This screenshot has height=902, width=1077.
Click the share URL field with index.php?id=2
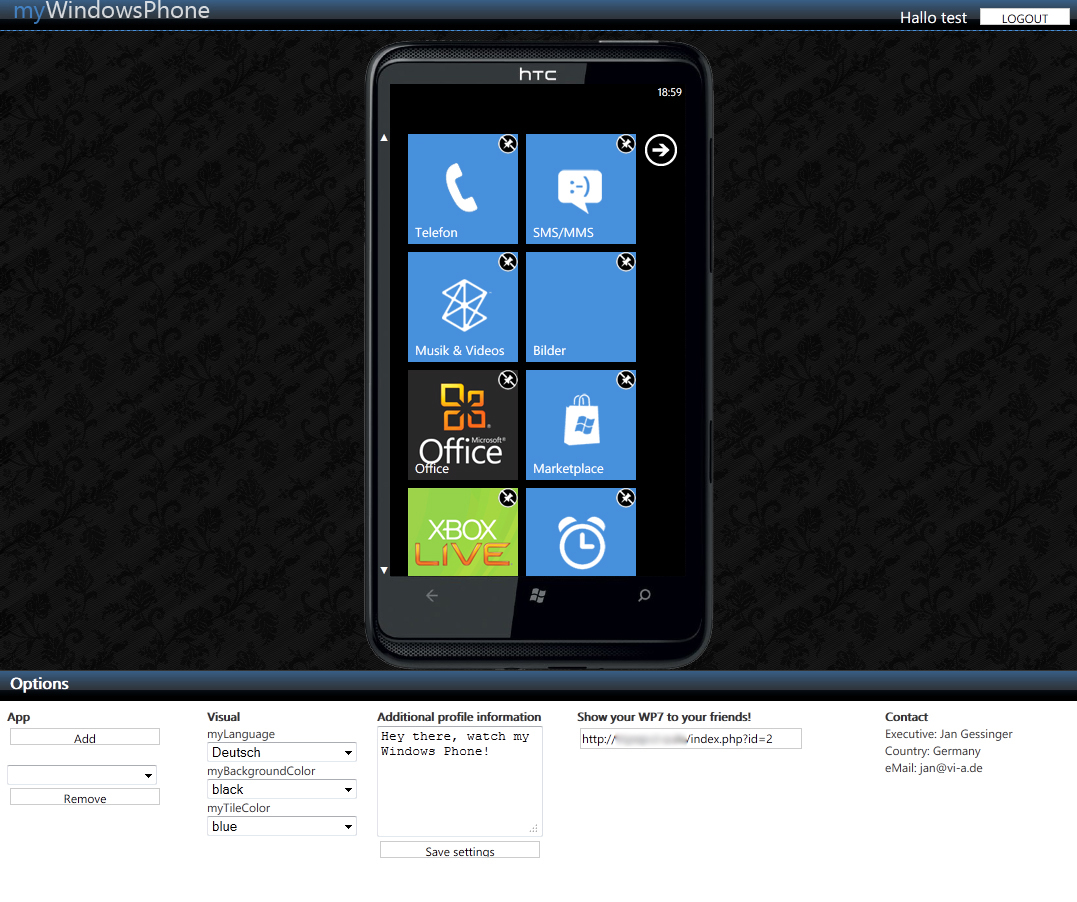click(690, 738)
